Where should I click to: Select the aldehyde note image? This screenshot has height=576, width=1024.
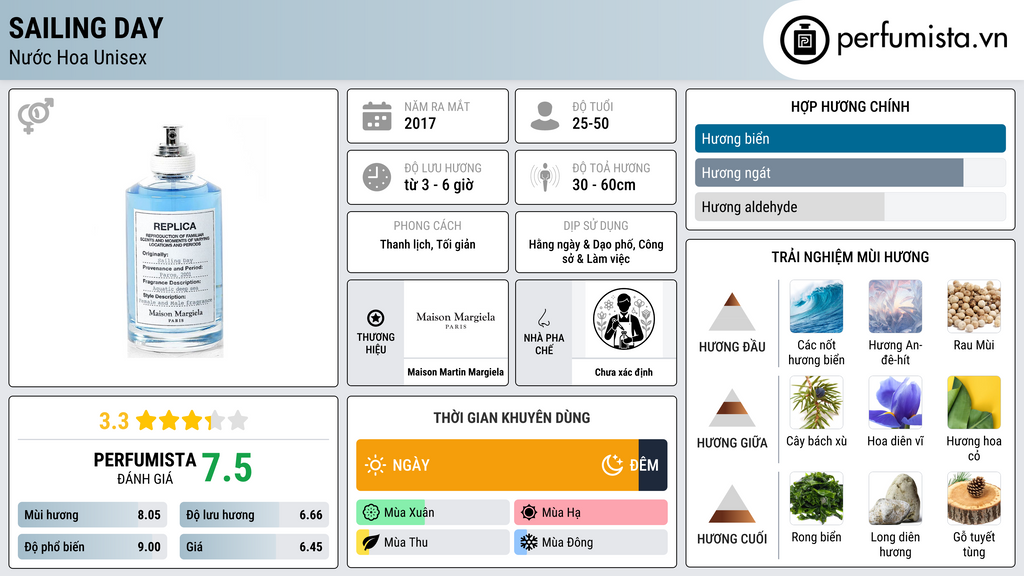point(895,307)
